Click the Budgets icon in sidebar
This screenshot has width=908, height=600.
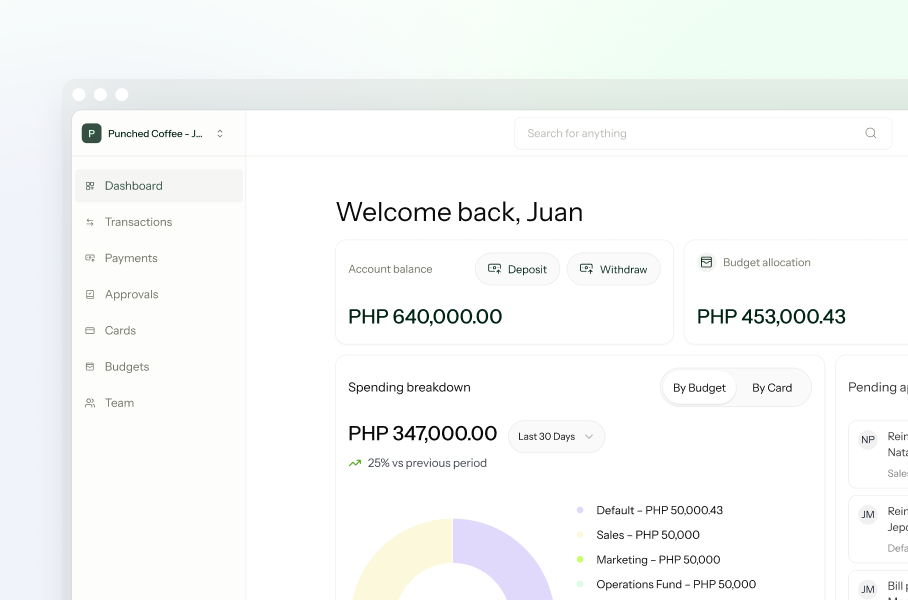[x=90, y=367]
